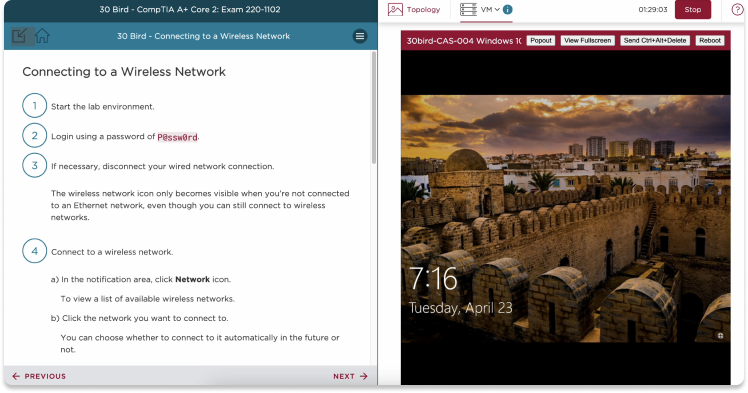Click the VM server stack icon
This screenshot has height=393, width=748.
pos(468,10)
